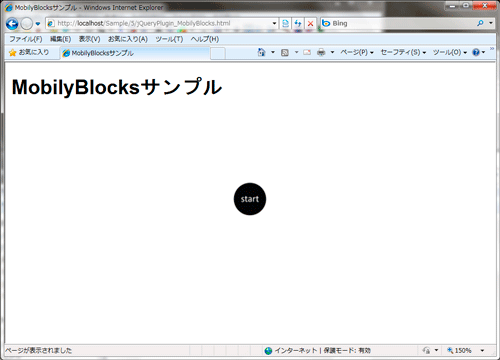The height and width of the screenshot is (360, 500).
Task: Click the Bing search box
Action: click(398, 23)
